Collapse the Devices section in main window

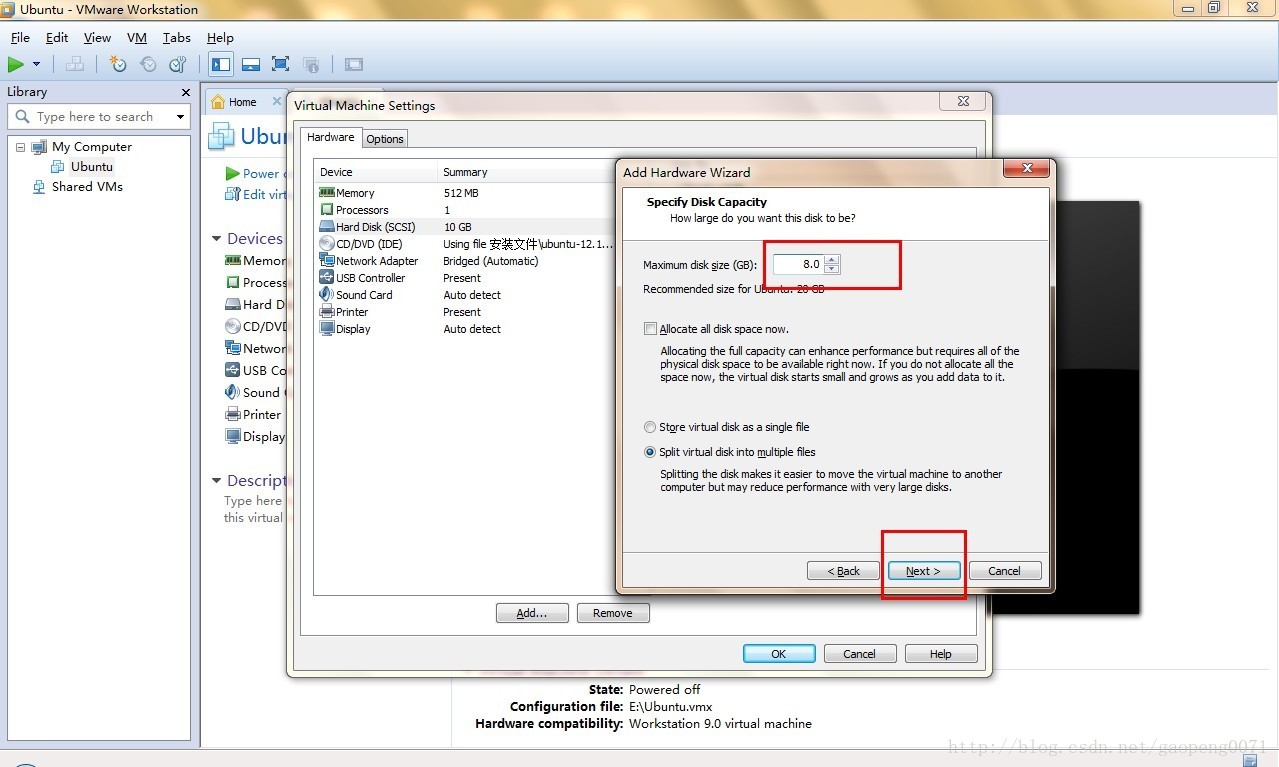pyautogui.click(x=217, y=239)
